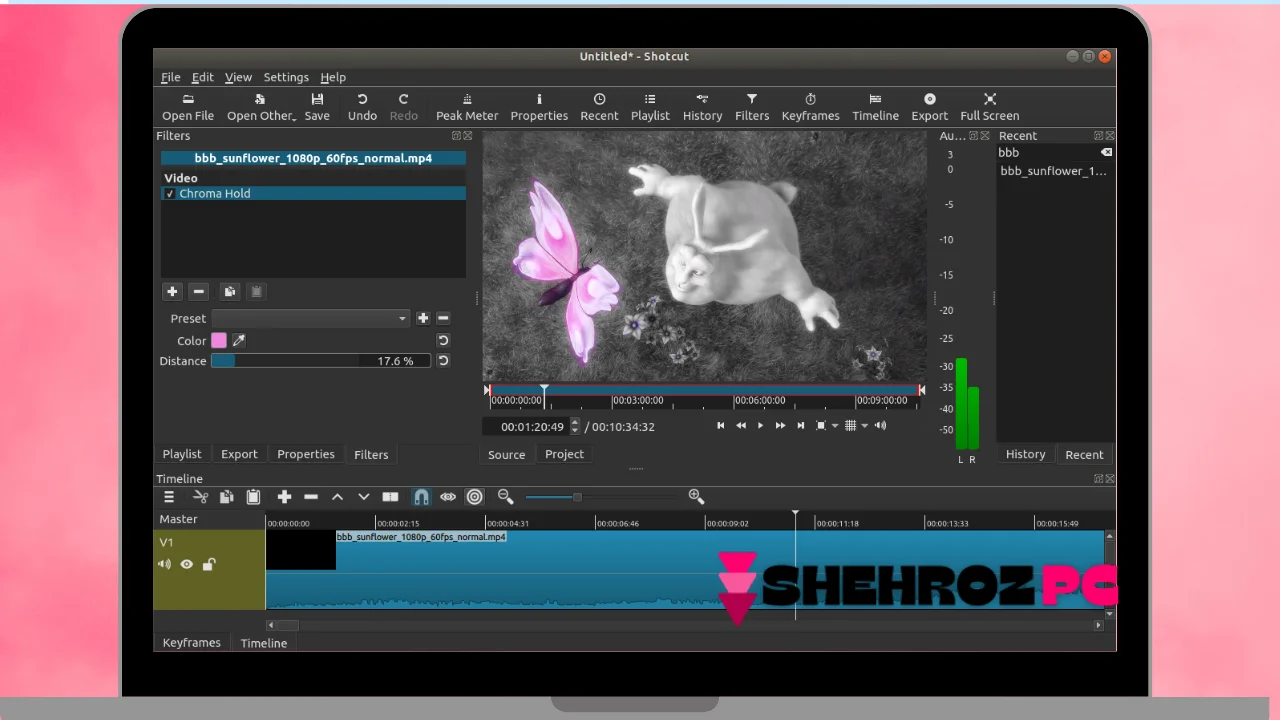Expand the player zoom dropdown arrow
The image size is (1280, 720).
pyautogui.click(x=834, y=426)
